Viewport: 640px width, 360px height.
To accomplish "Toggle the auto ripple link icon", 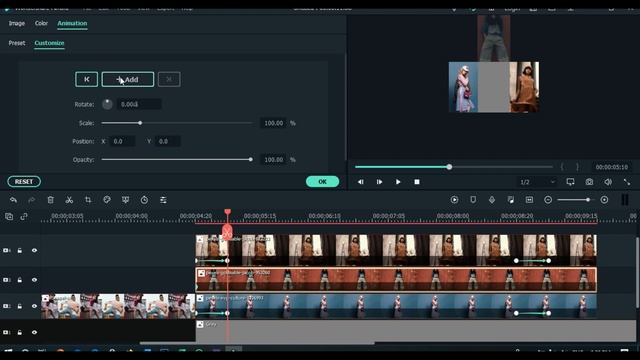I will pyautogui.click(x=24, y=216).
